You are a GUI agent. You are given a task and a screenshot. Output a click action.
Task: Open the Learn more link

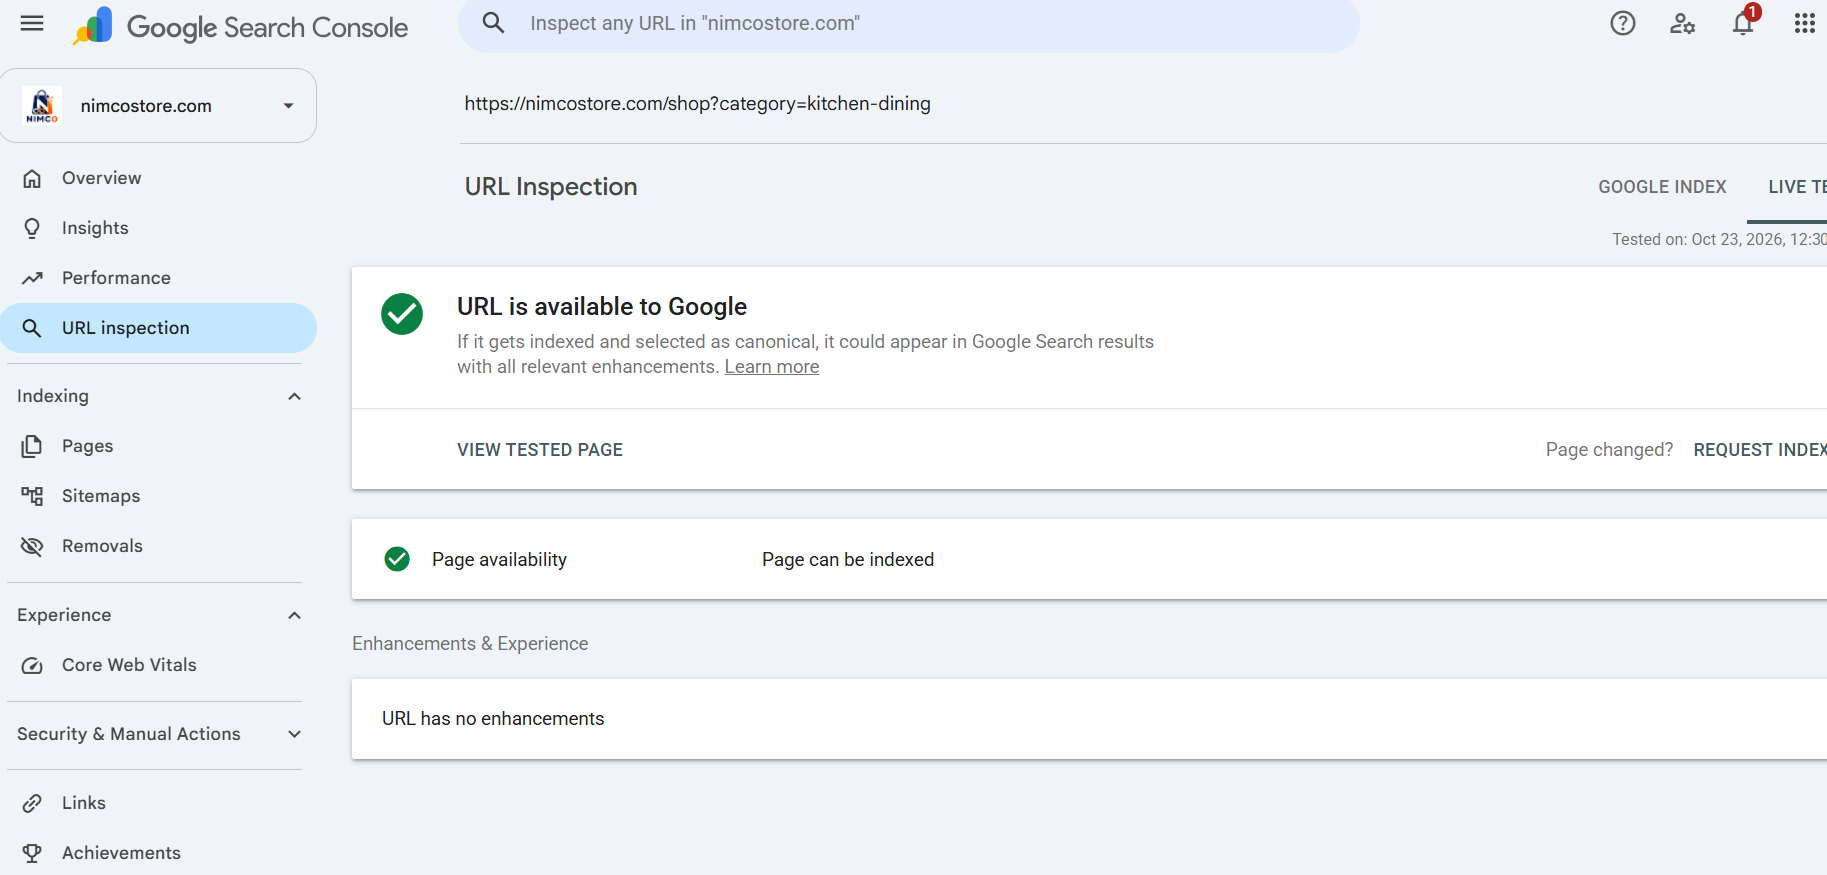772,367
